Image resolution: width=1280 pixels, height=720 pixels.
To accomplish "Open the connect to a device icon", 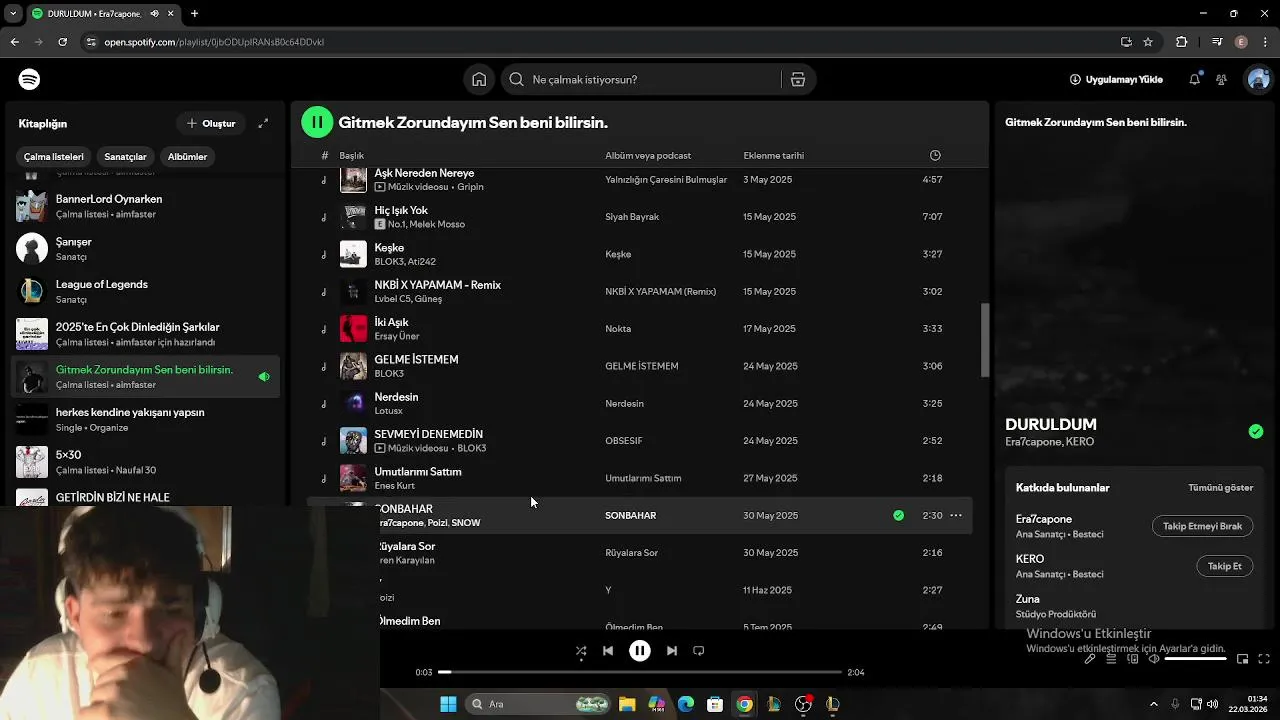I will (x=1133, y=659).
